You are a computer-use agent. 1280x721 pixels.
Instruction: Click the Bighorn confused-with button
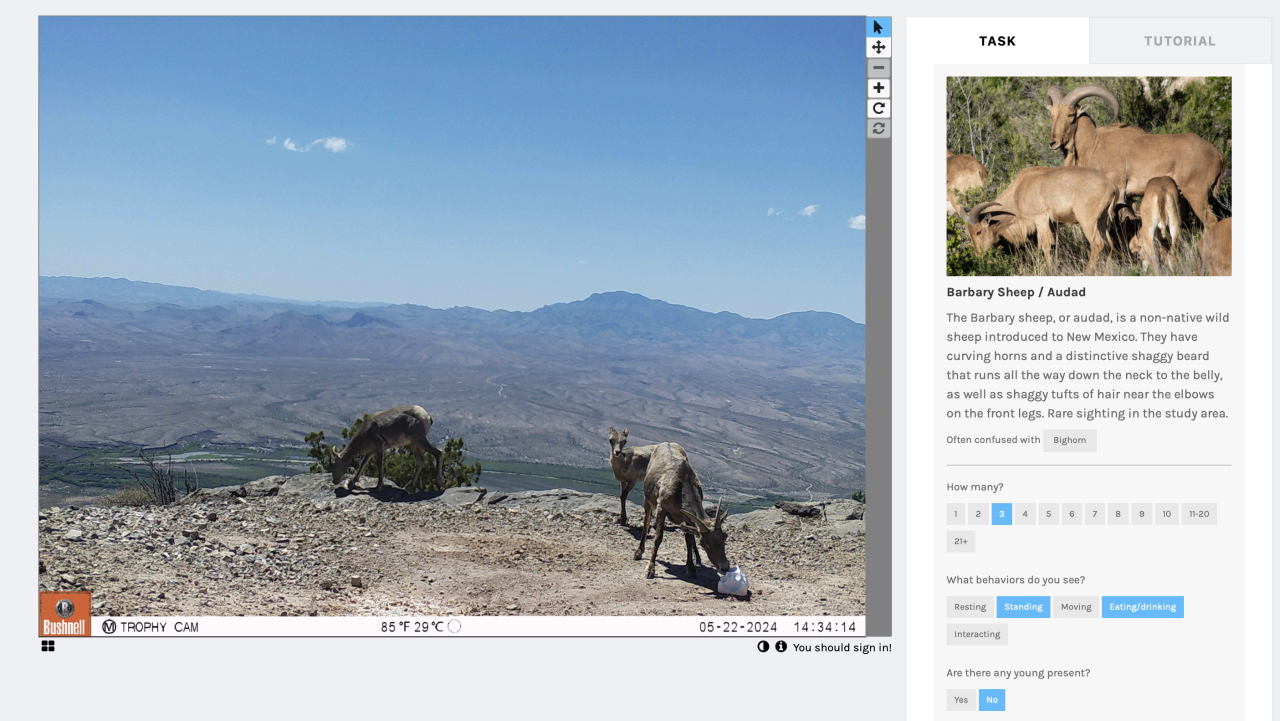click(x=1069, y=440)
